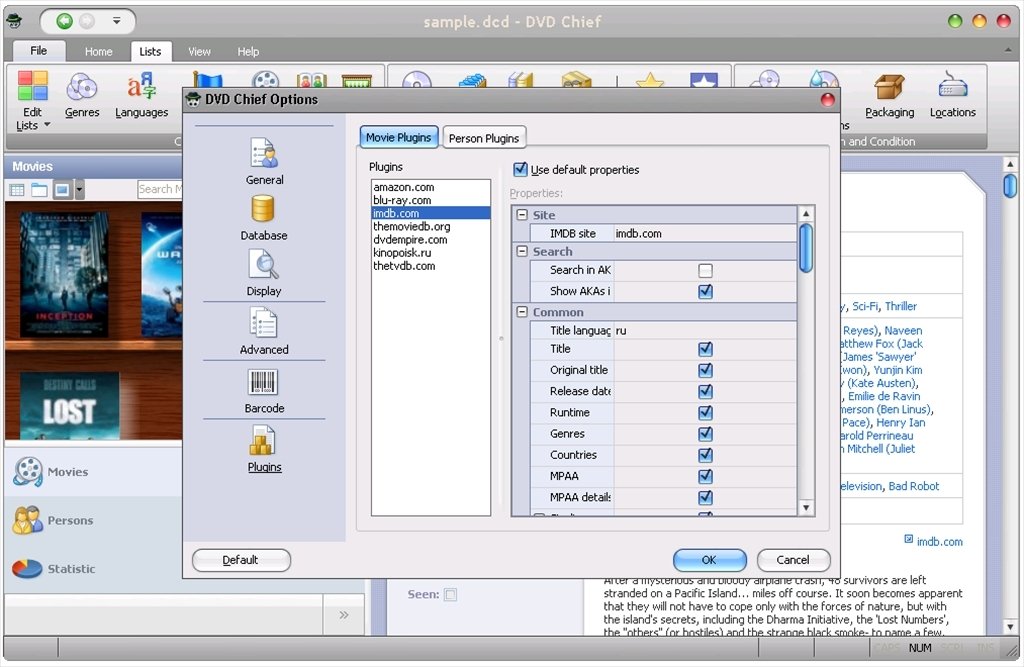
Task: Switch to table view in Movies panel
Action: (x=17, y=190)
